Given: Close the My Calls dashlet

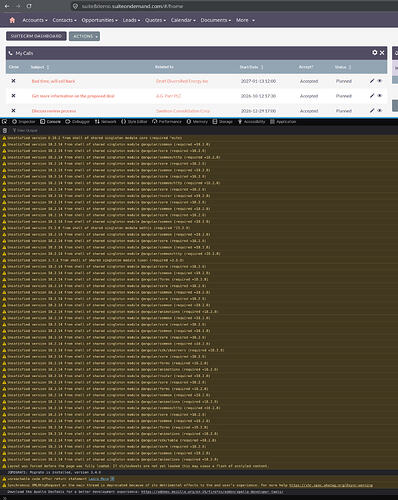Looking at the screenshot, I should coord(382,53).
